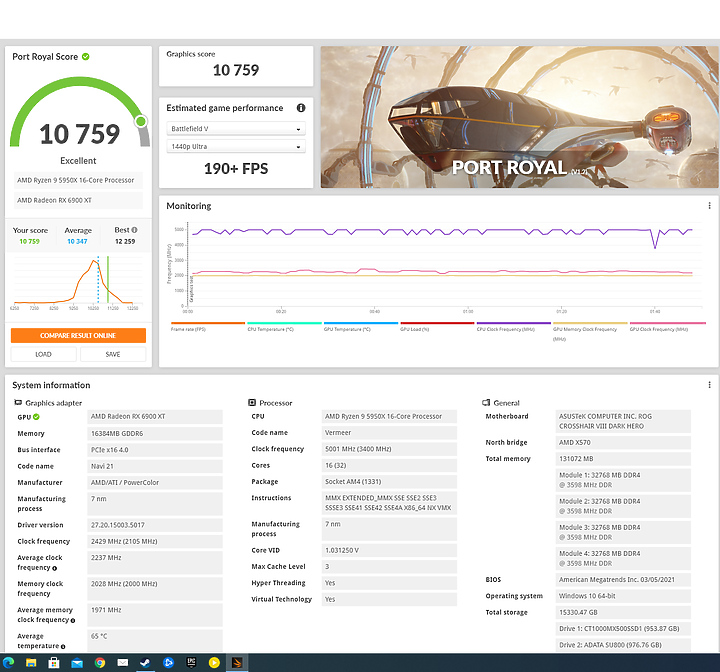Click the LOAD button
The height and width of the screenshot is (672, 720).
[x=44, y=354]
